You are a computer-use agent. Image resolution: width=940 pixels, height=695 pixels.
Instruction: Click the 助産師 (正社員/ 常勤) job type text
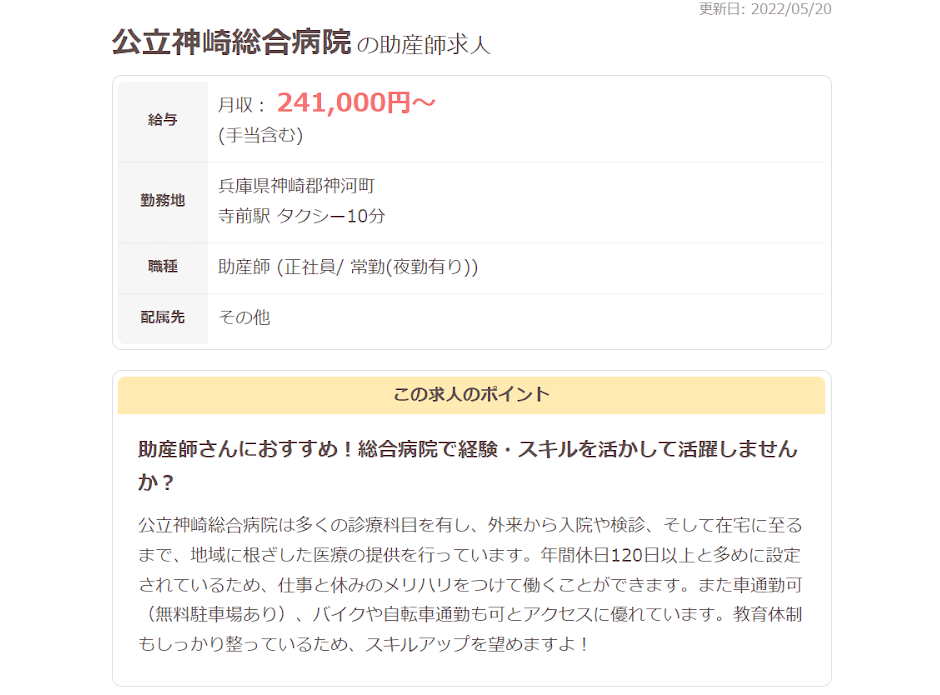coord(347,267)
